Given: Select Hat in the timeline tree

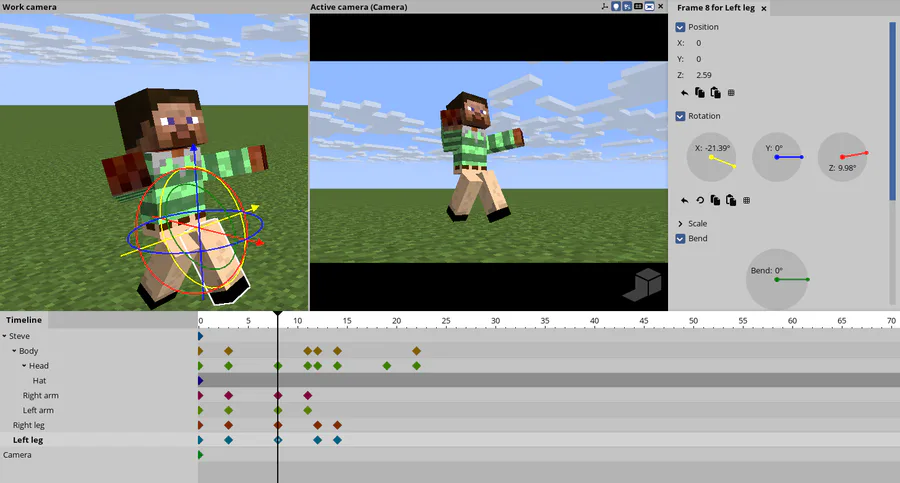Looking at the screenshot, I should click(39, 381).
